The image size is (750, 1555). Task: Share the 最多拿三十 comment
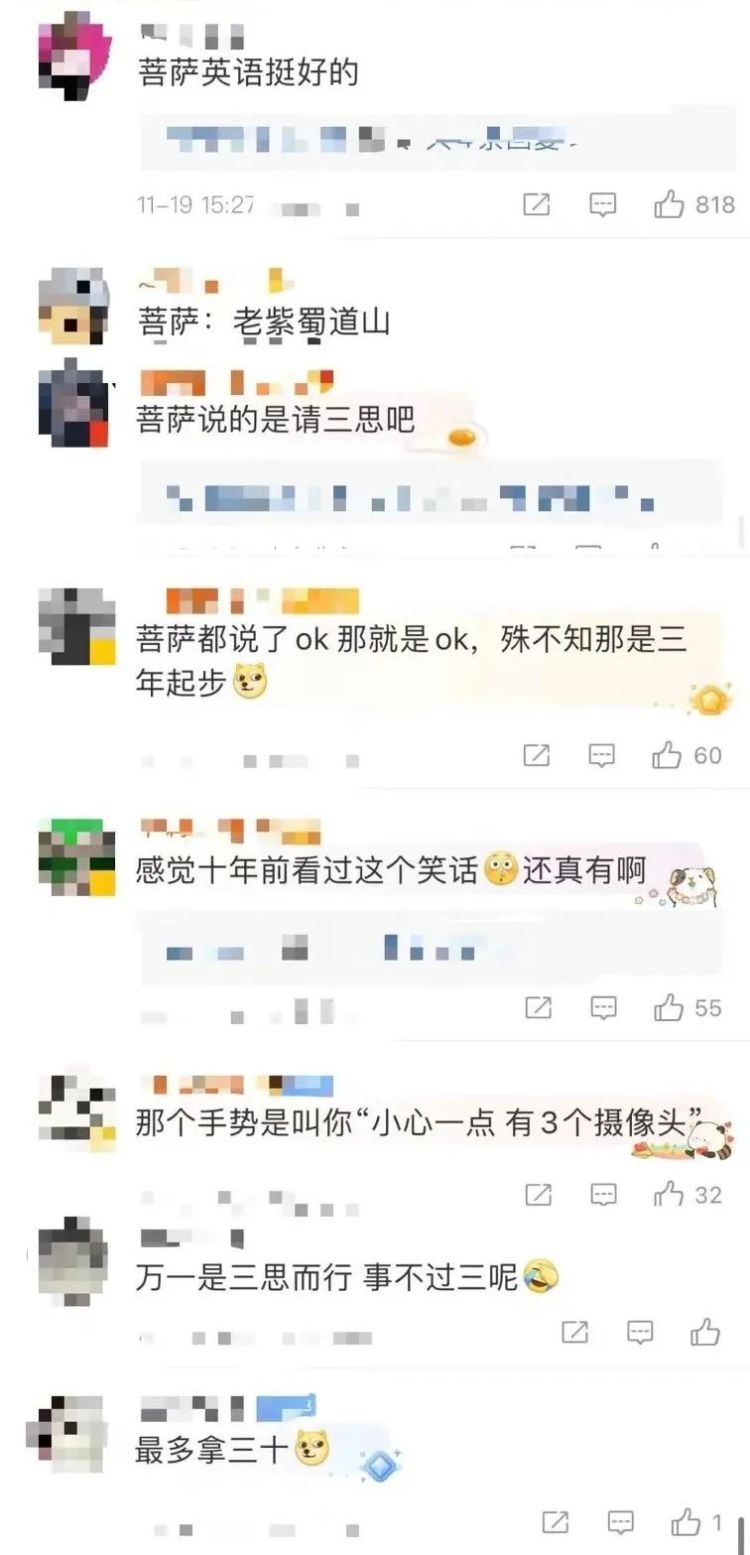click(x=555, y=1522)
